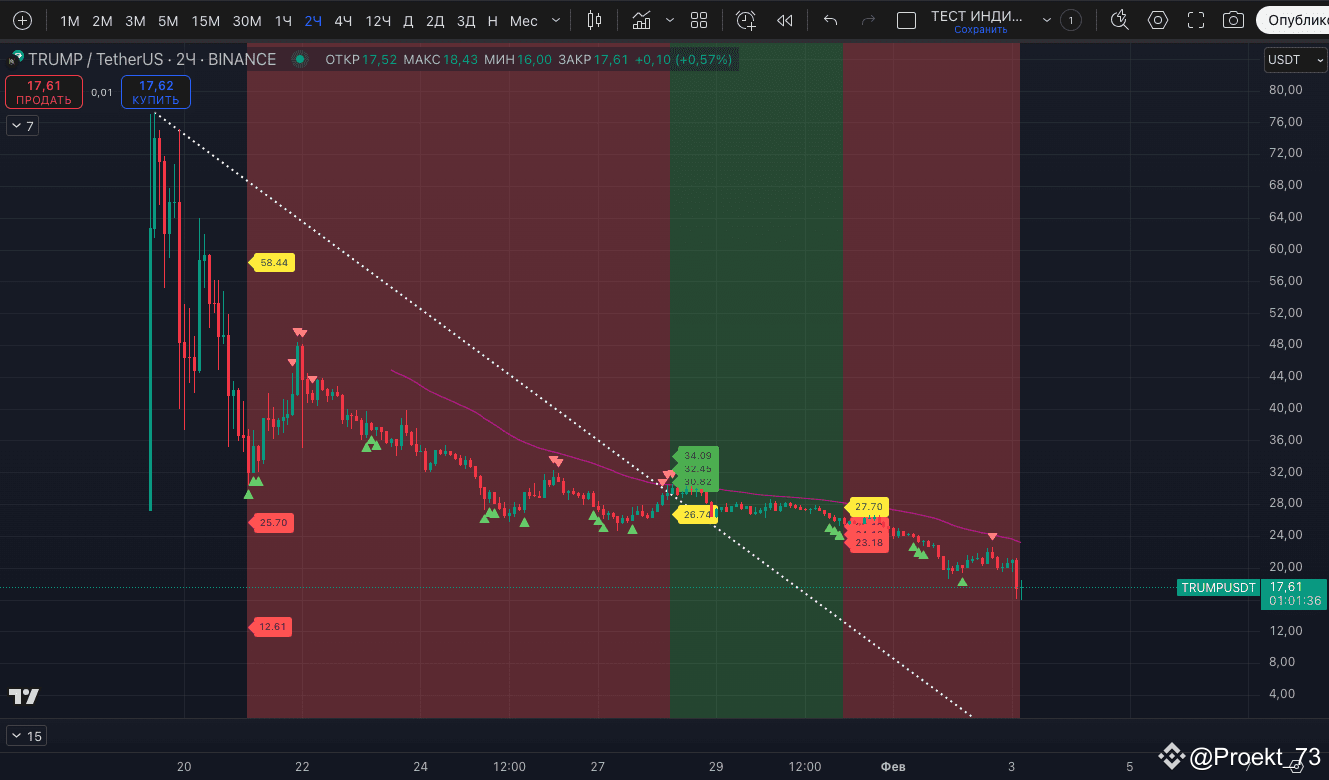Select the active 2Ч timeframe
Screen dimensions: 1329x780
314,21
